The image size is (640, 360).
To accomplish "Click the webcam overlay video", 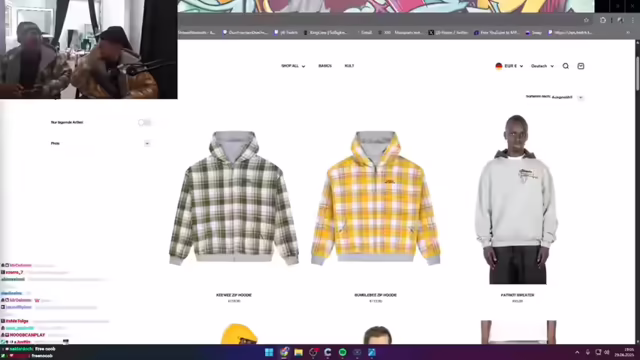I will coord(89,49).
